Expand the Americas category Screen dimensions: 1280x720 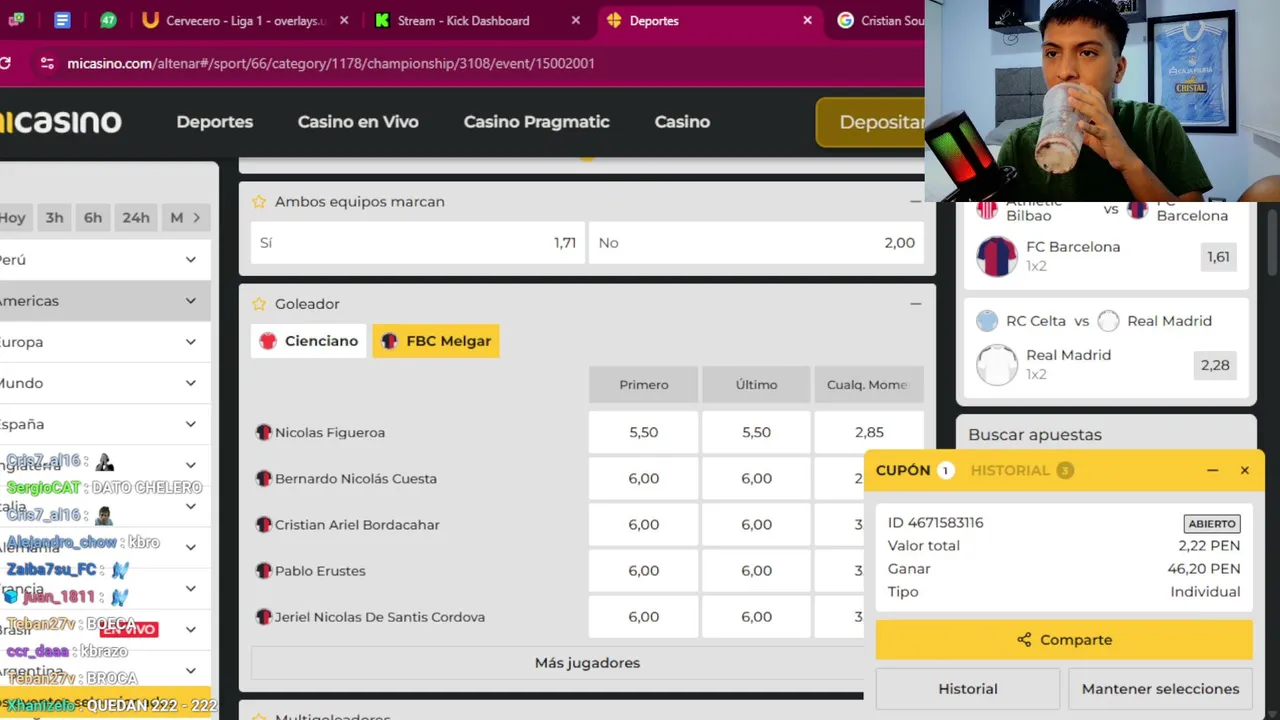pyautogui.click(x=105, y=301)
